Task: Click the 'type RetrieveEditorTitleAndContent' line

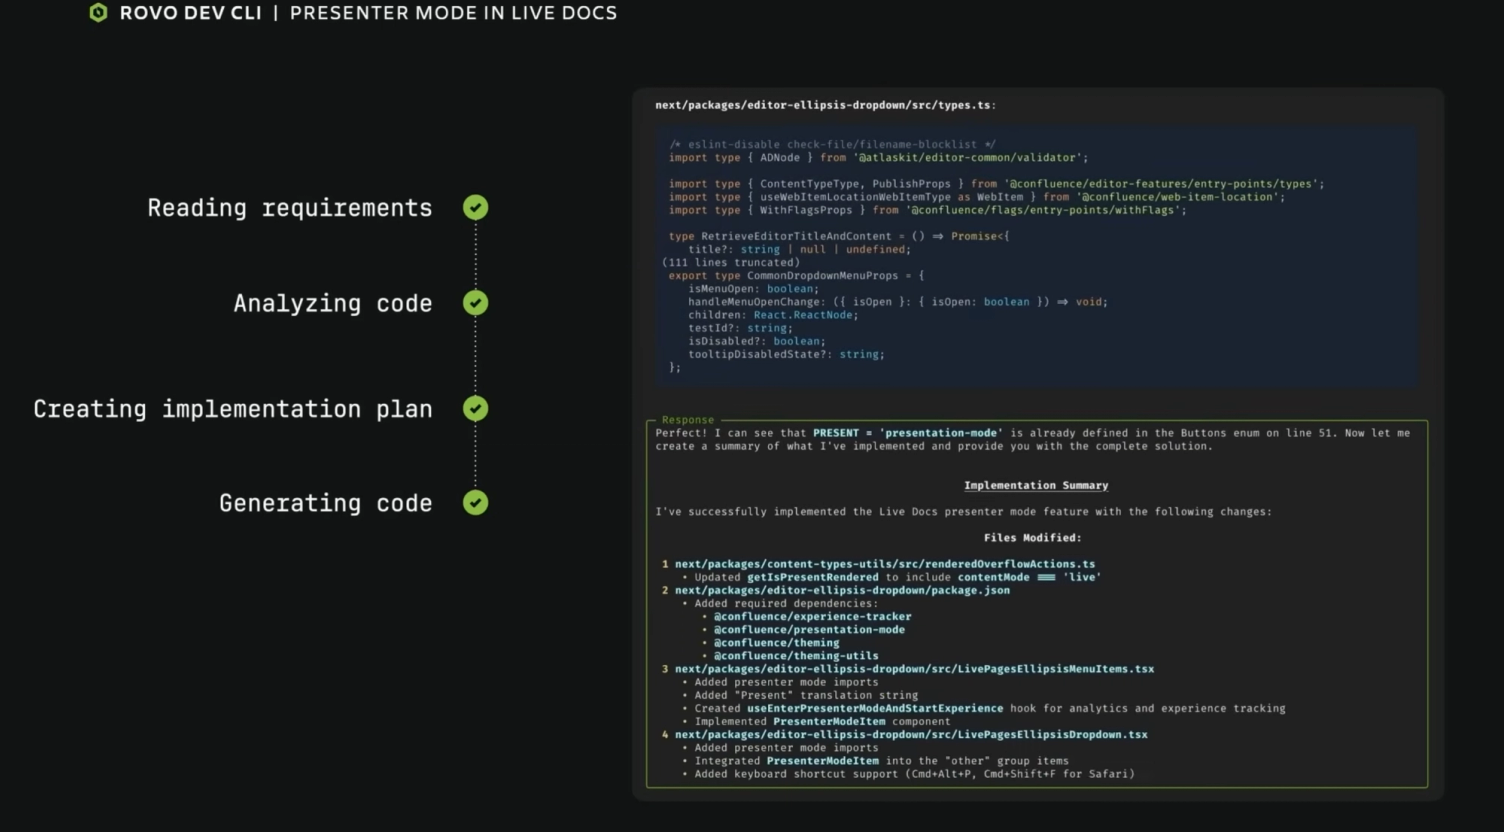Action: [839, 236]
